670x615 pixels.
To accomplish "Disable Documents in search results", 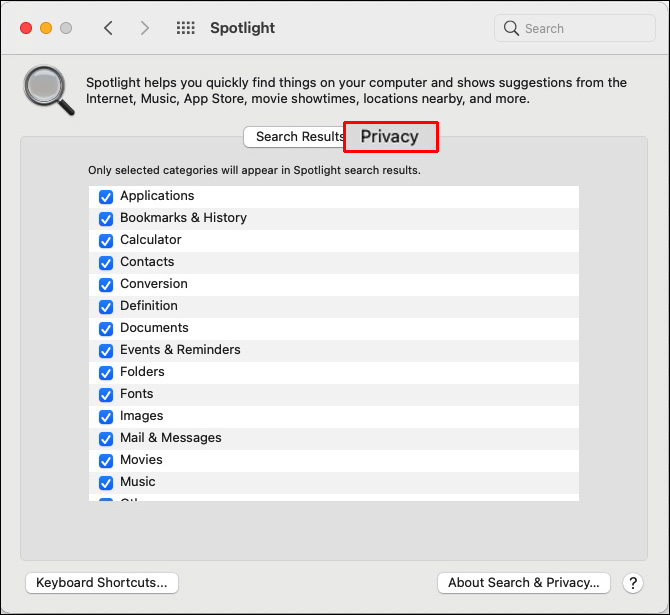I will [x=106, y=329].
